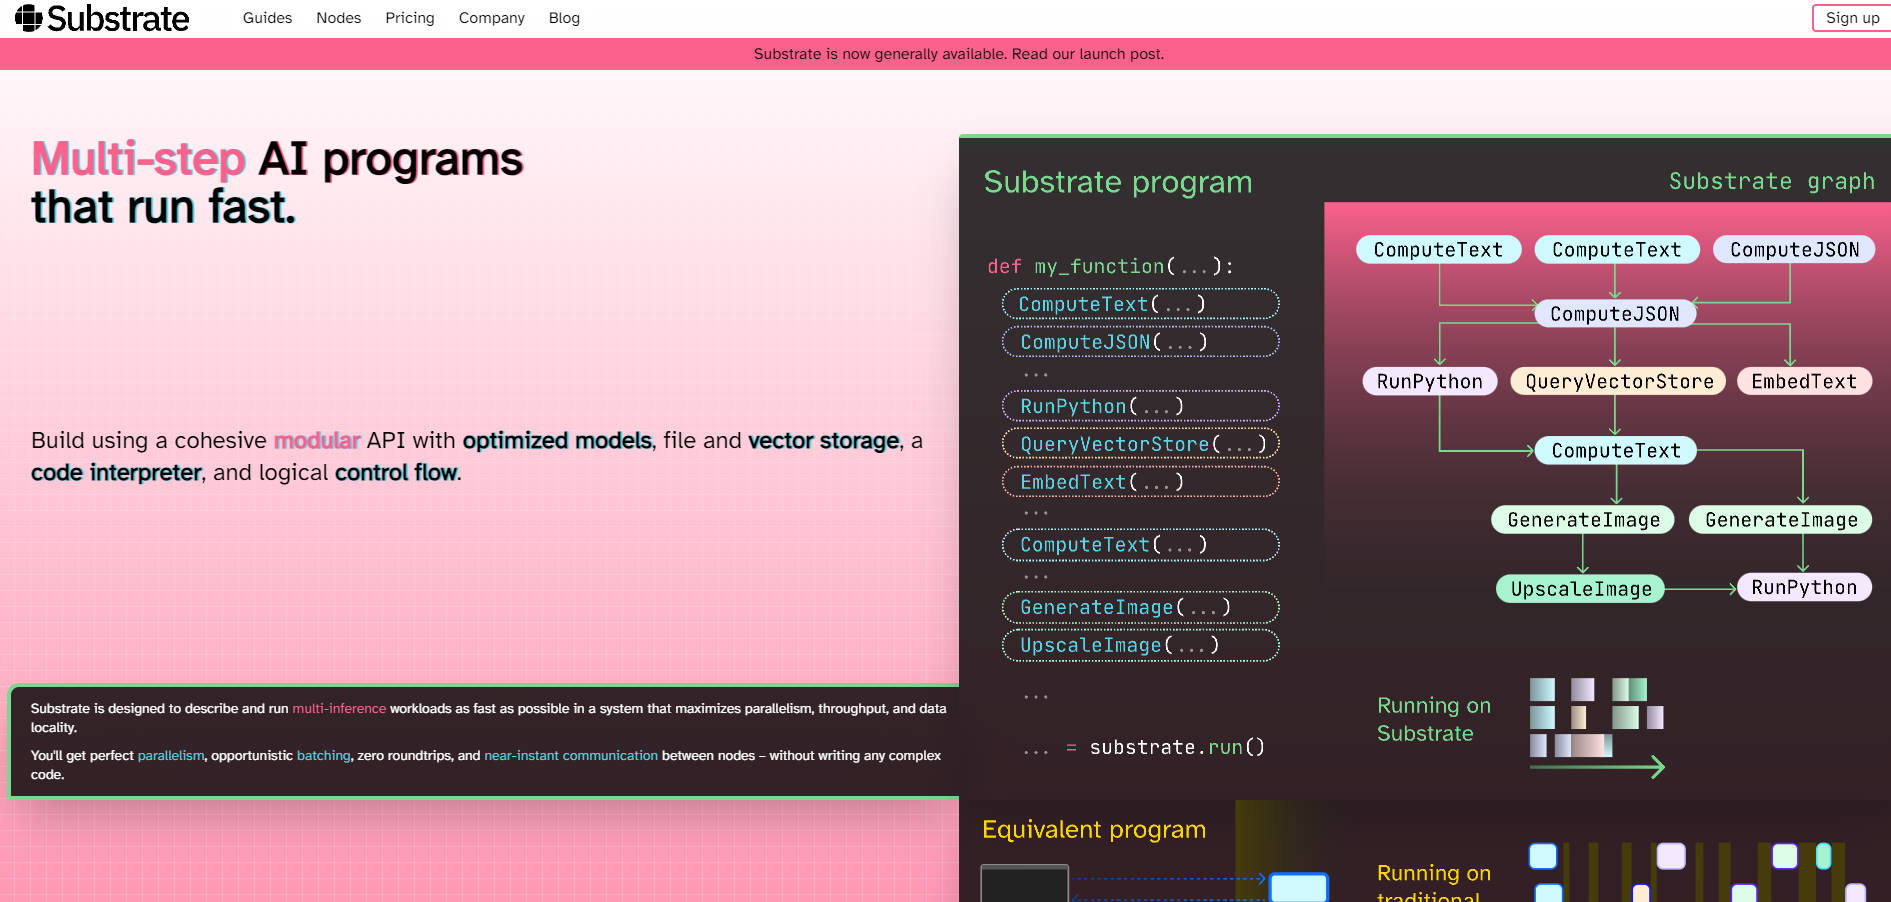1891x902 pixels.
Task: Click the 'near-instant communication' link
Action: [570, 755]
